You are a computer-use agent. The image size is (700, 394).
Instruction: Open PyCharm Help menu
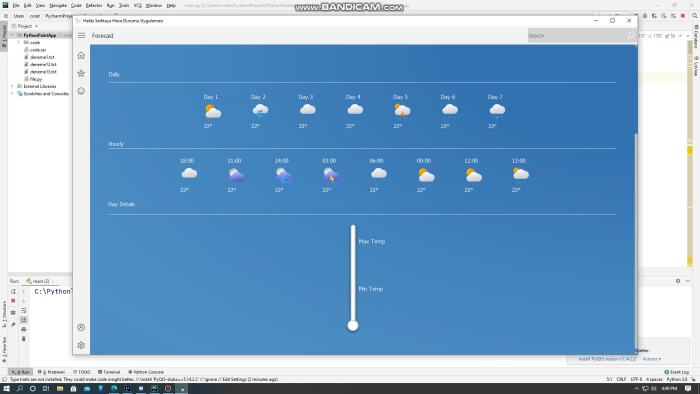click(x=171, y=5)
